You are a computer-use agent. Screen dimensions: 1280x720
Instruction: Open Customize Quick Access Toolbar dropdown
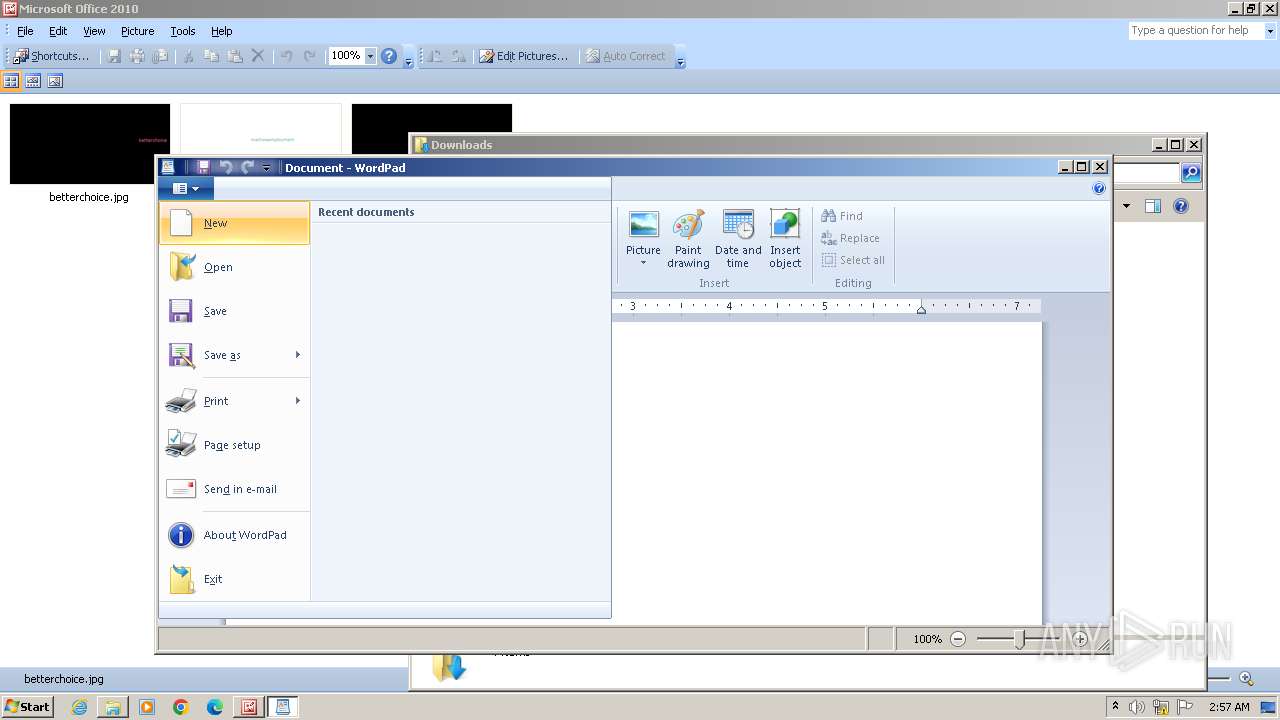(x=266, y=168)
